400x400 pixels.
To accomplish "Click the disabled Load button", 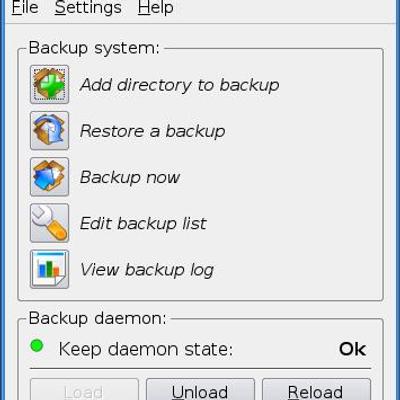I will click(84, 389).
